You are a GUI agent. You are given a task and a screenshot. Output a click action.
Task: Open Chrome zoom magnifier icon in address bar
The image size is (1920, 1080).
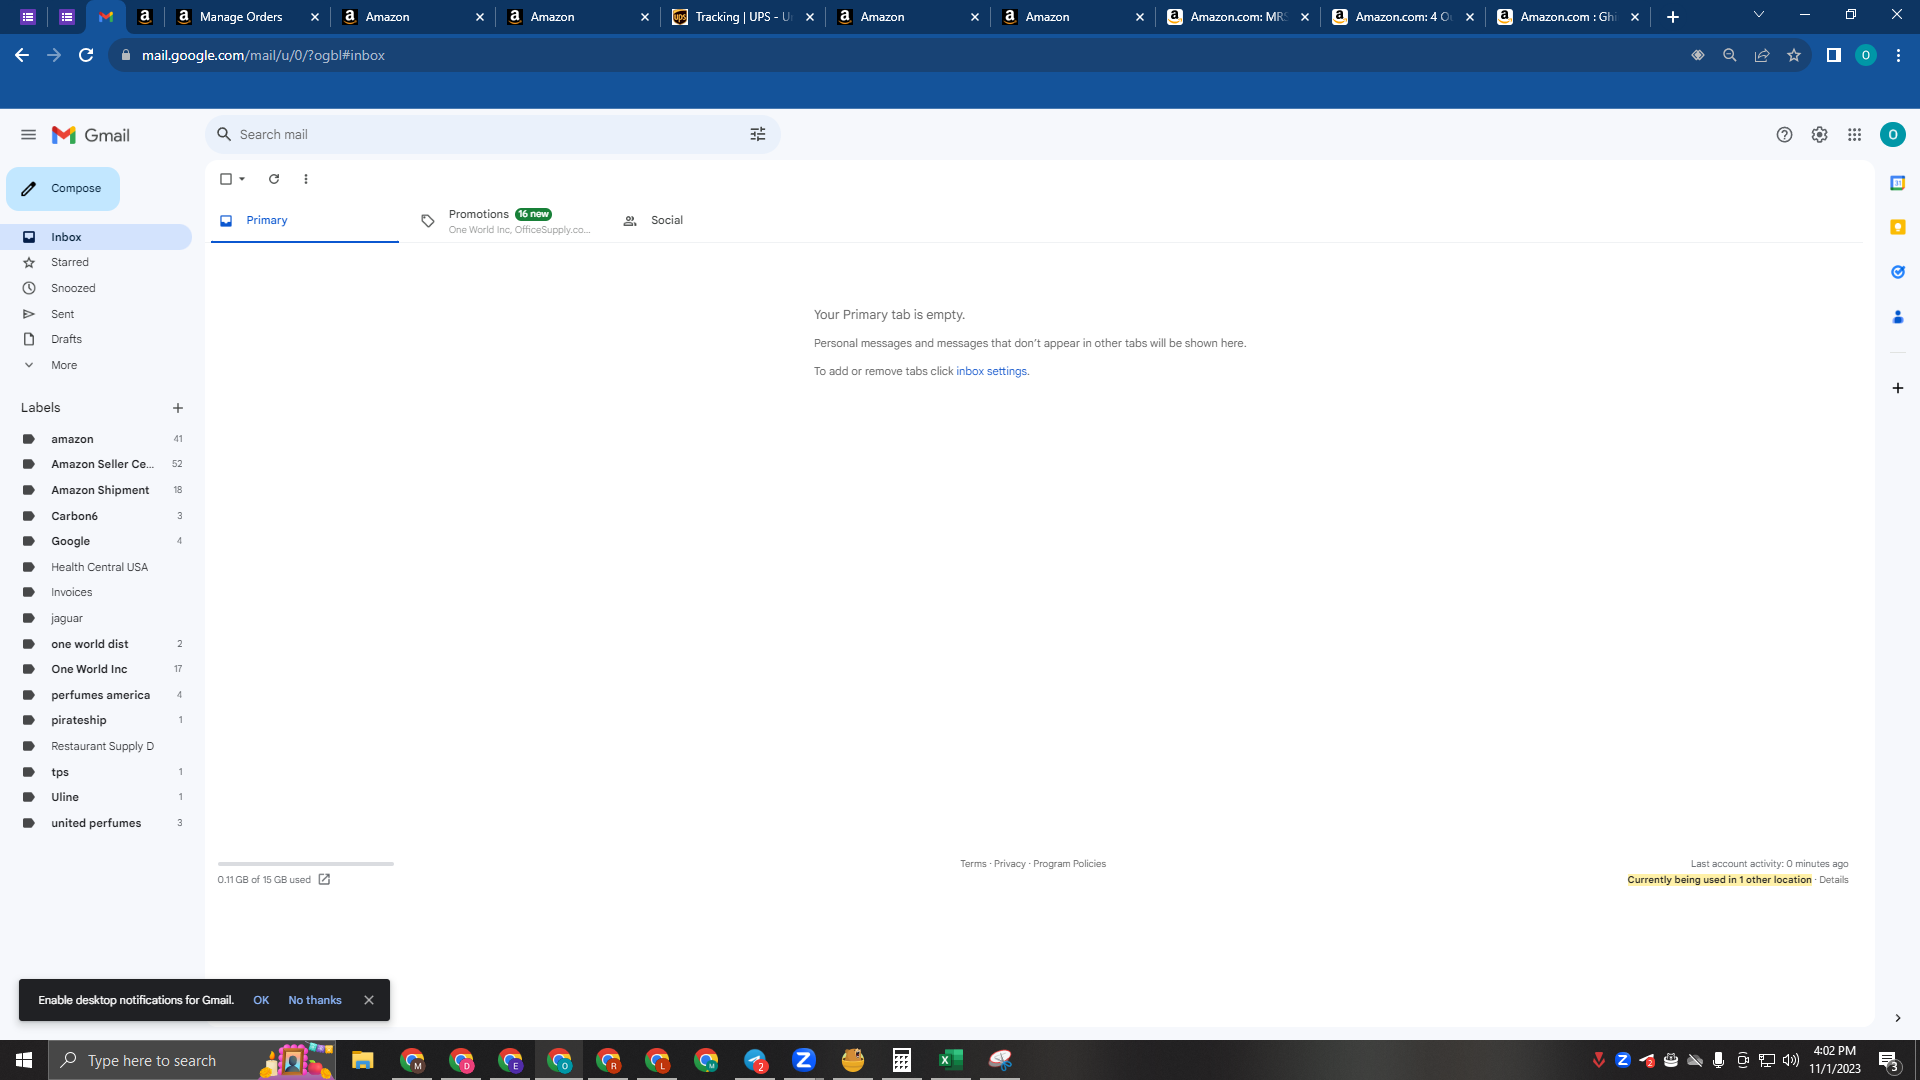point(1729,55)
